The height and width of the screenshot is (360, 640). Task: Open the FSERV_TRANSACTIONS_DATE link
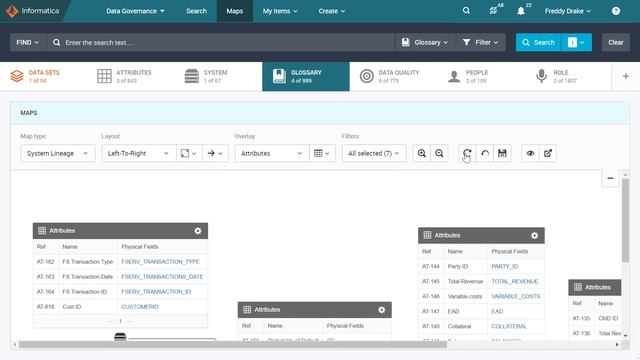[162, 277]
